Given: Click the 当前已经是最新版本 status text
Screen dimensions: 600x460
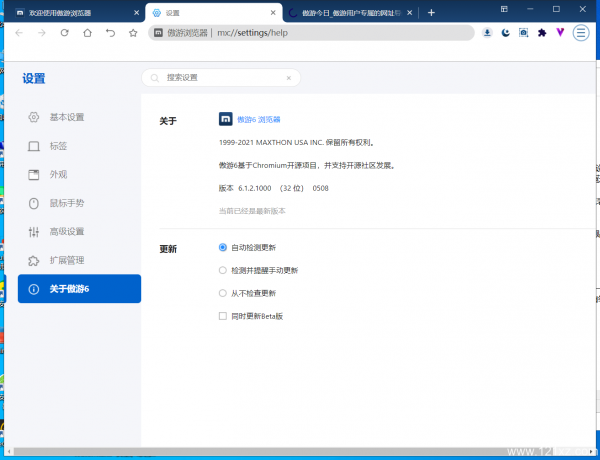Looking at the screenshot, I should pos(252,211).
